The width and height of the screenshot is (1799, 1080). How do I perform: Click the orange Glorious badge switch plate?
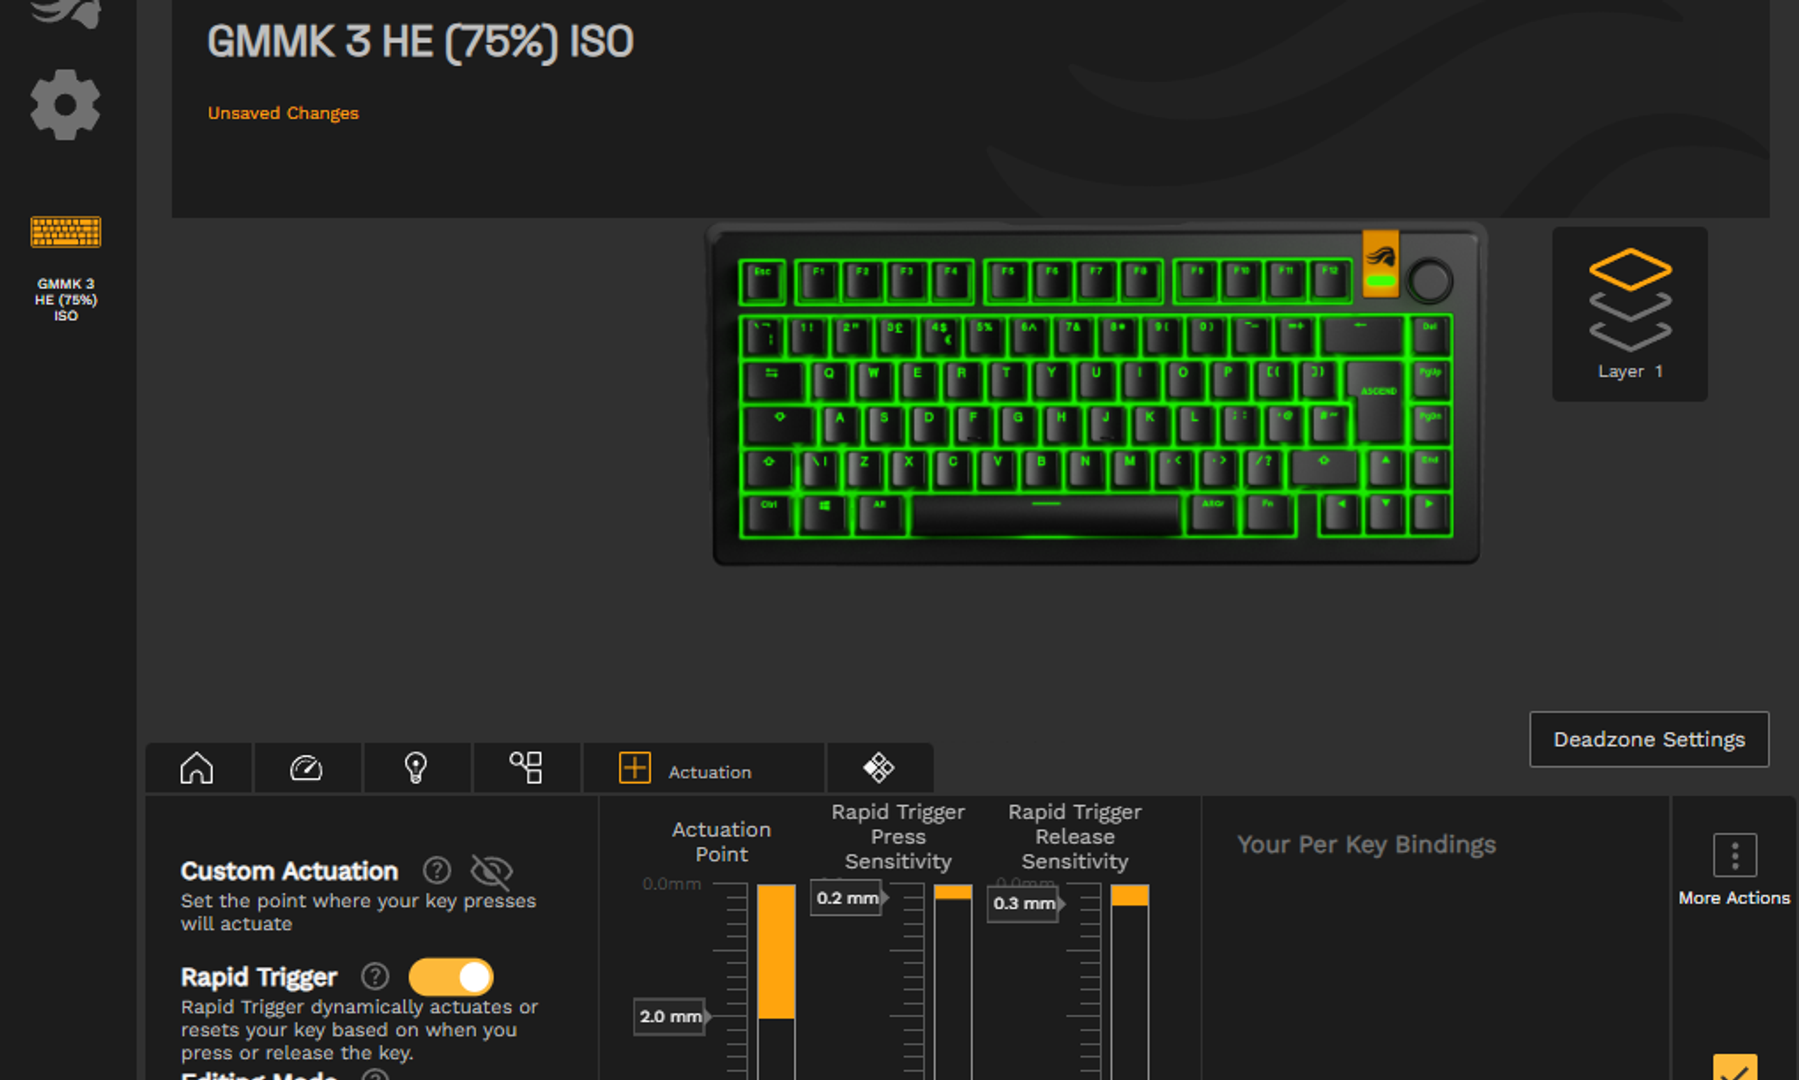(1381, 263)
